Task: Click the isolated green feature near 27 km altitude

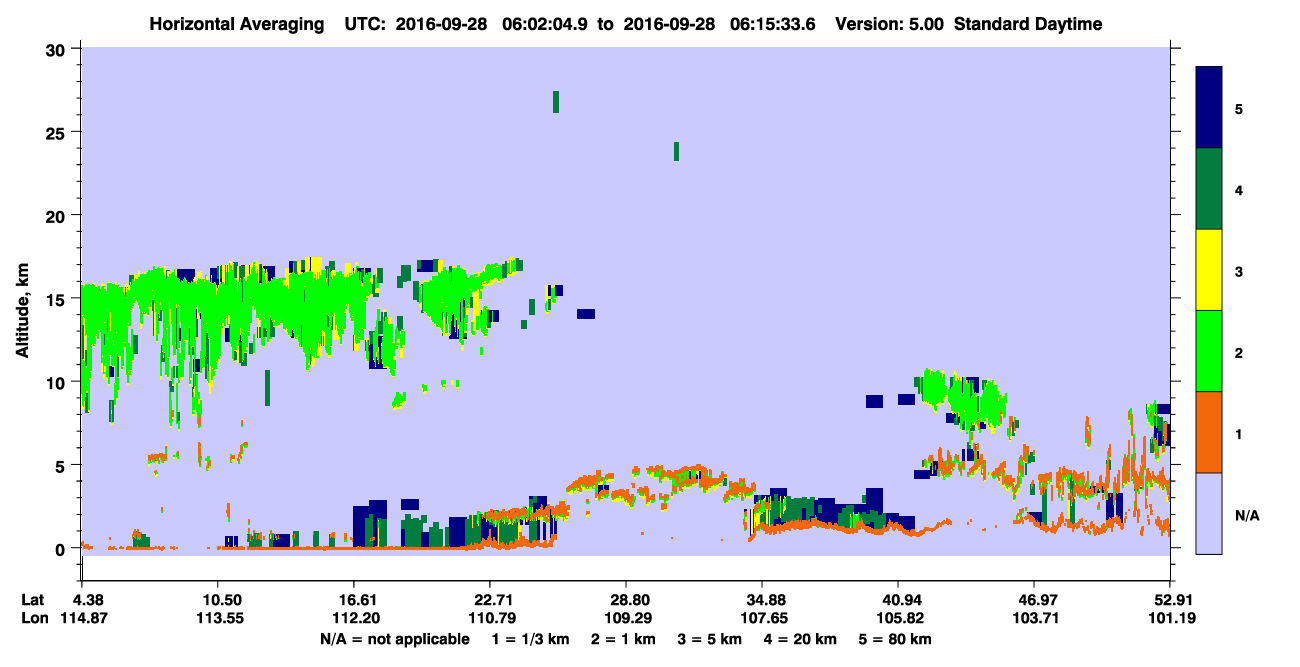Action: click(x=556, y=101)
